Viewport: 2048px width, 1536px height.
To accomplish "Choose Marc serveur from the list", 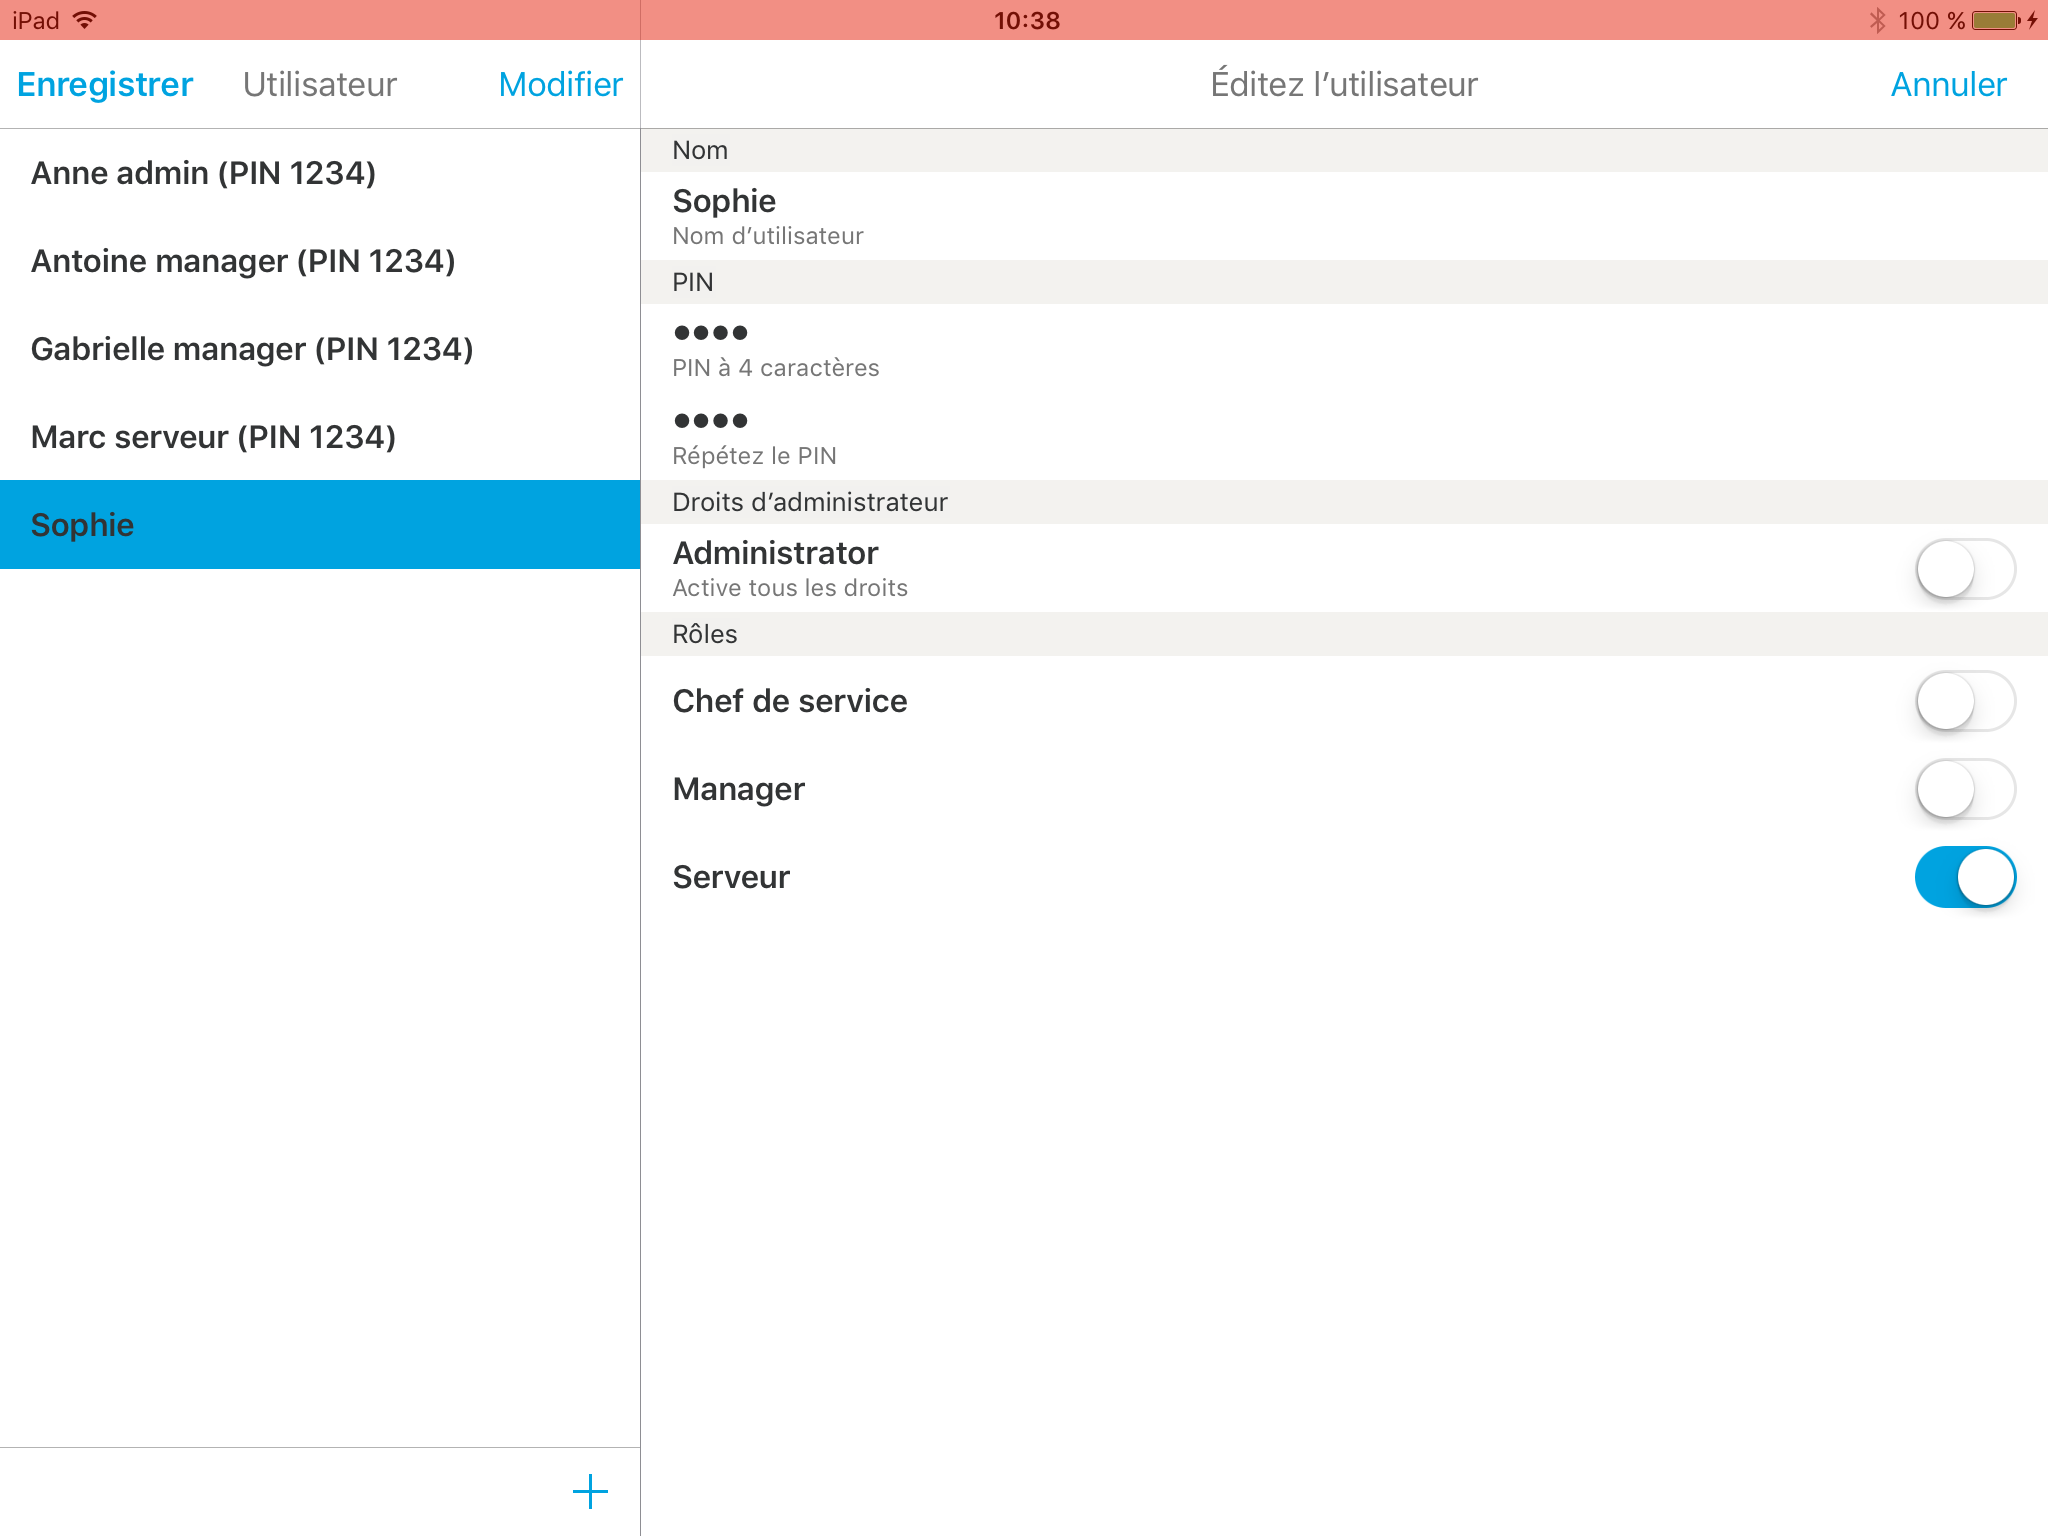I will pyautogui.click(x=320, y=437).
